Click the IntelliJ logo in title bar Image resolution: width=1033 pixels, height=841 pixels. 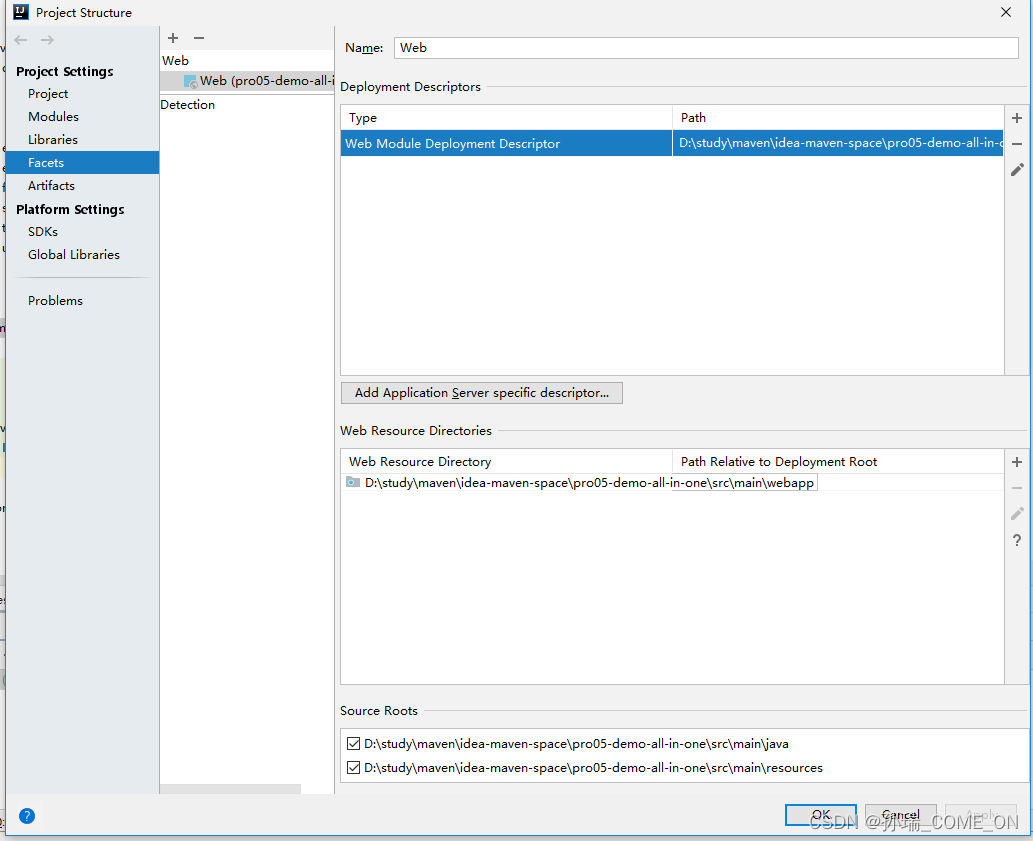21,12
